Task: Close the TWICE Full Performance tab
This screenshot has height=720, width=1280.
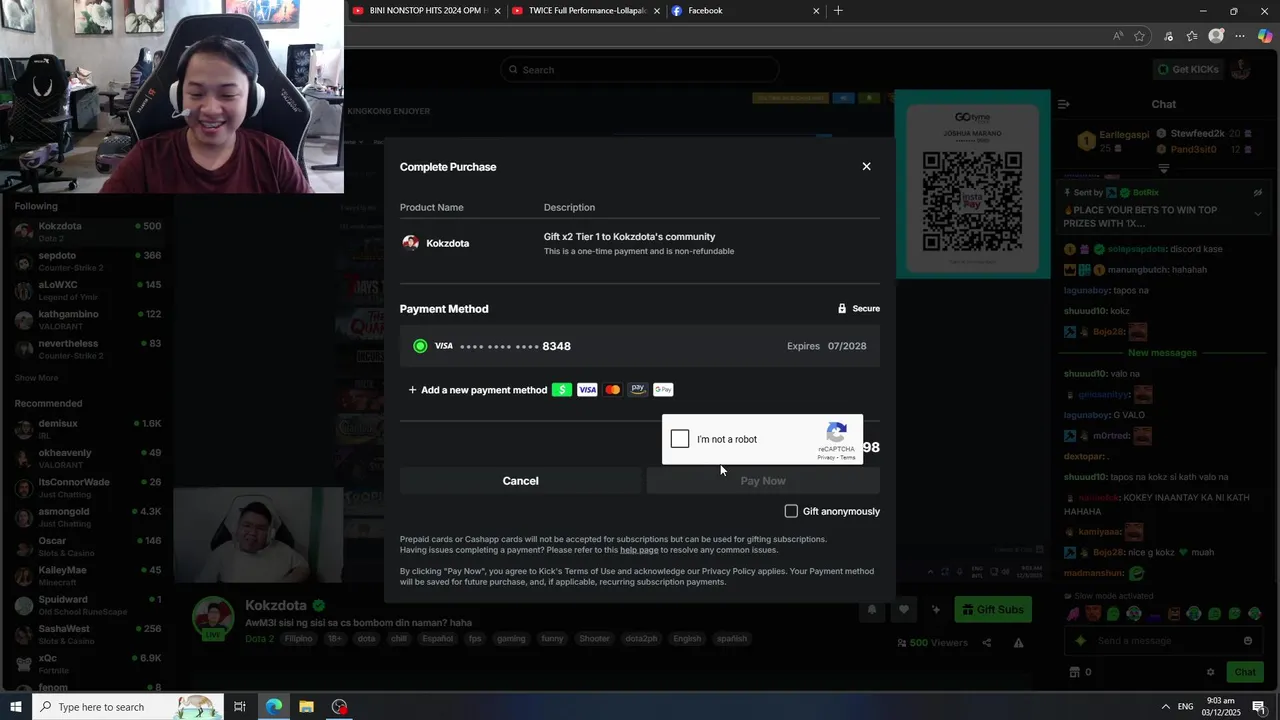Action: [657, 11]
